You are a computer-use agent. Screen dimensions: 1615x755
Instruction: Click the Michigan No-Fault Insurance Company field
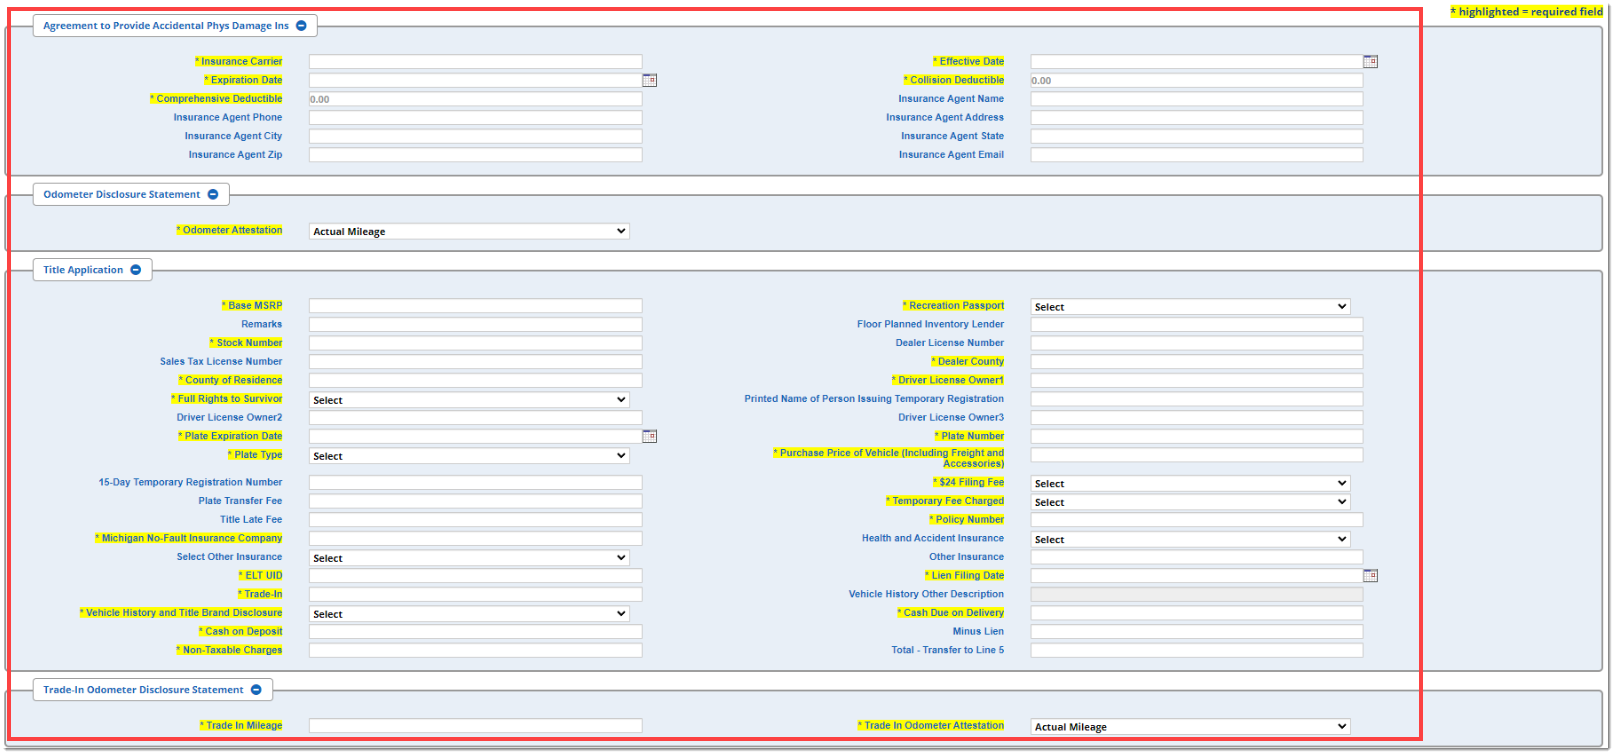pos(475,539)
